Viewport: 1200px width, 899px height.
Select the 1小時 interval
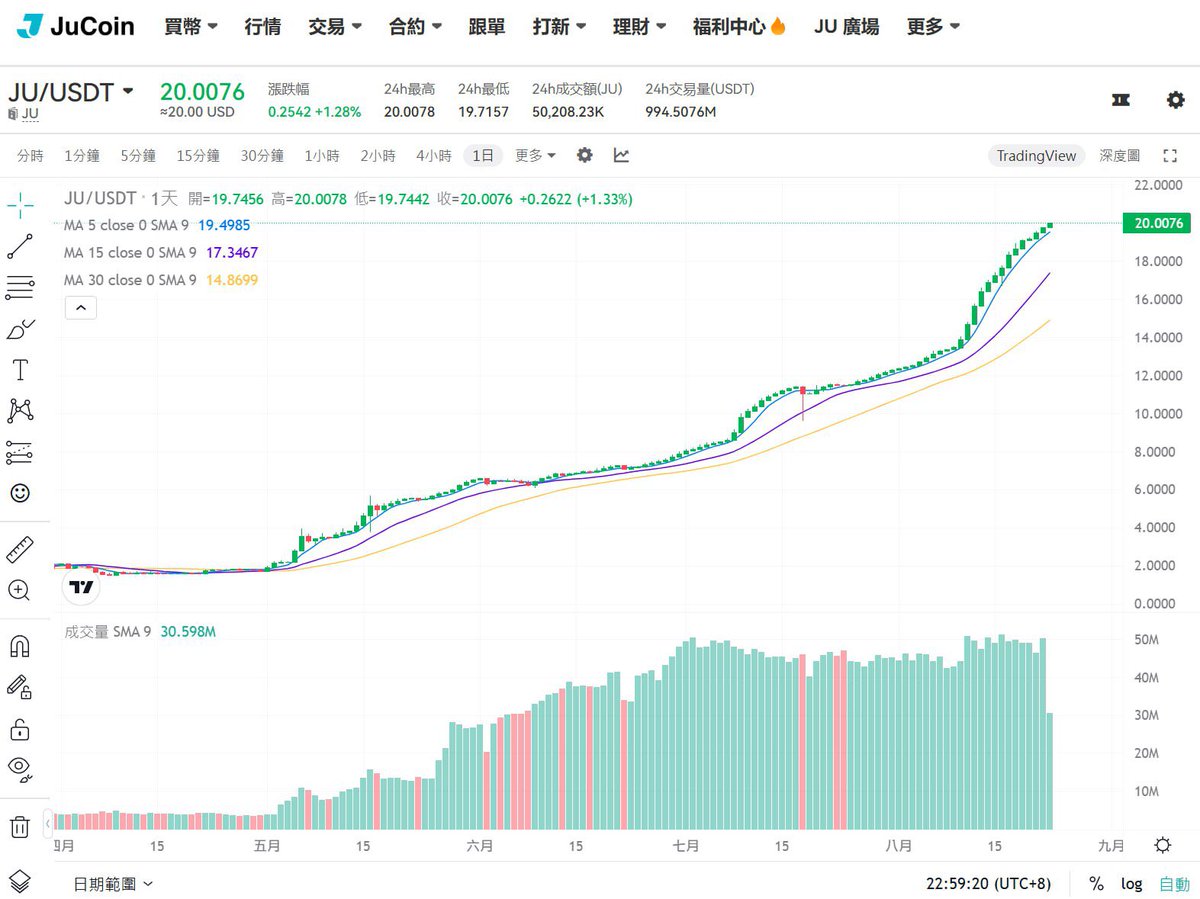click(322, 156)
